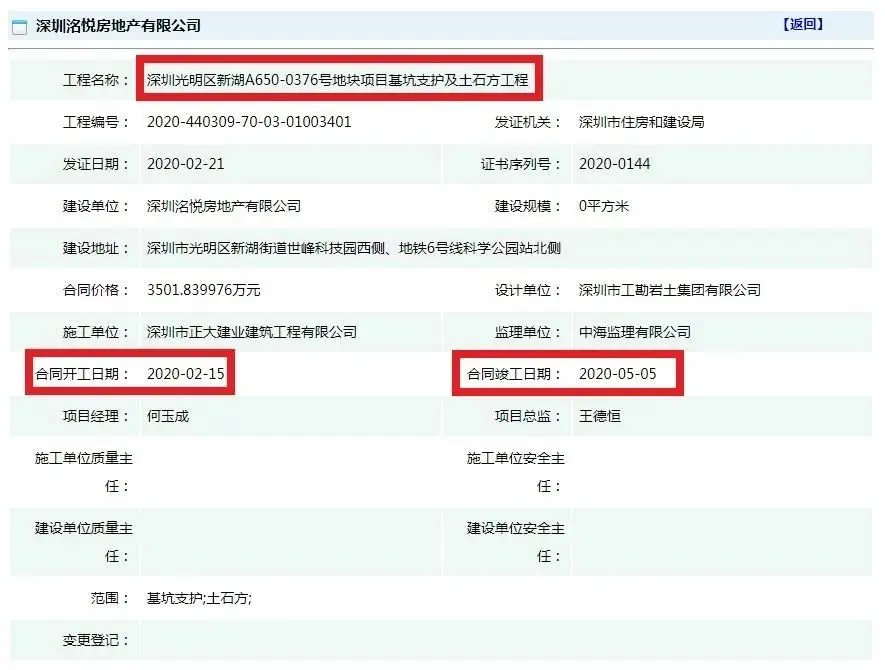This screenshot has height=670, width=885.
Task: Click the label 变更登记：
Action: tap(96, 640)
